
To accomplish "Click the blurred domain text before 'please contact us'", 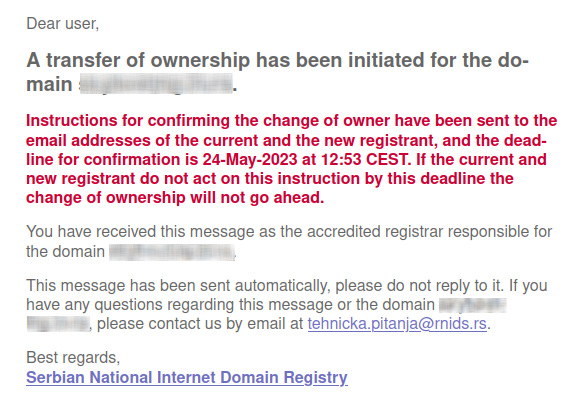I will [58, 324].
